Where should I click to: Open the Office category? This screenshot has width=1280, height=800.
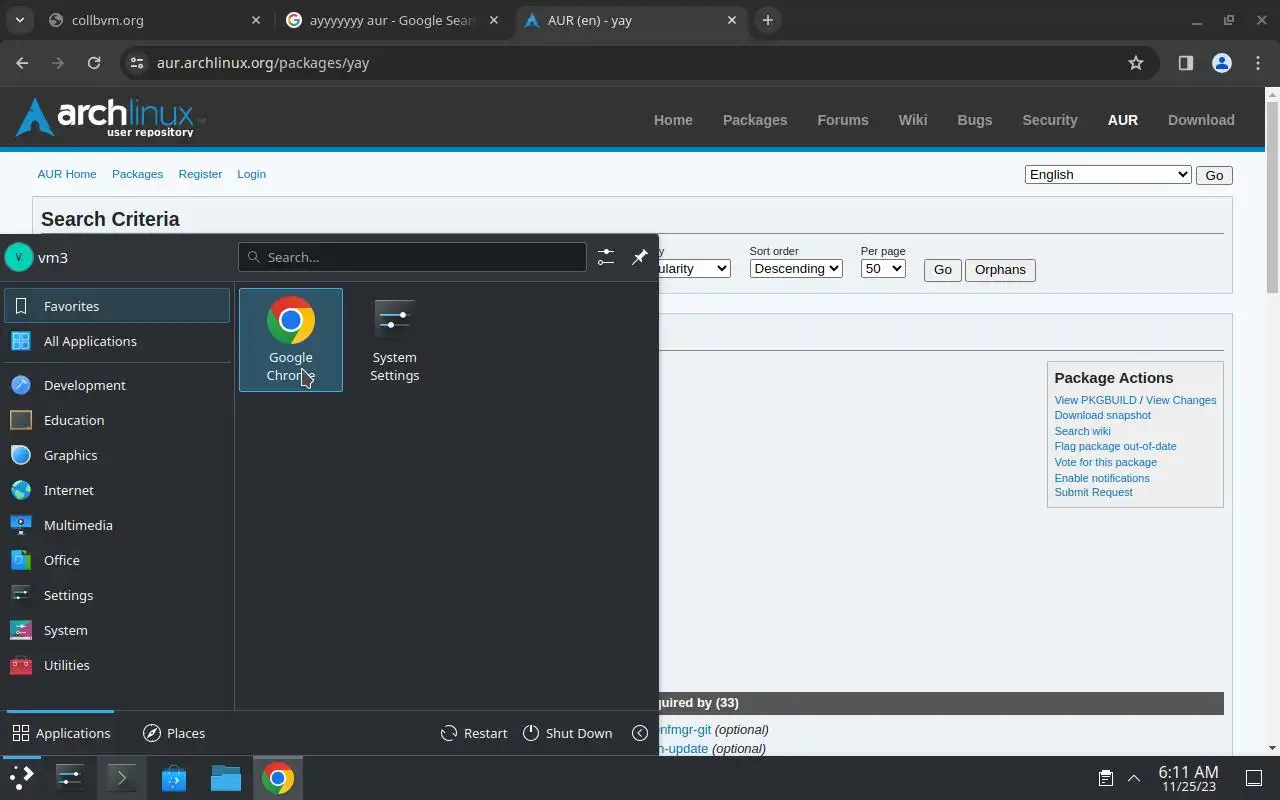coord(117,560)
